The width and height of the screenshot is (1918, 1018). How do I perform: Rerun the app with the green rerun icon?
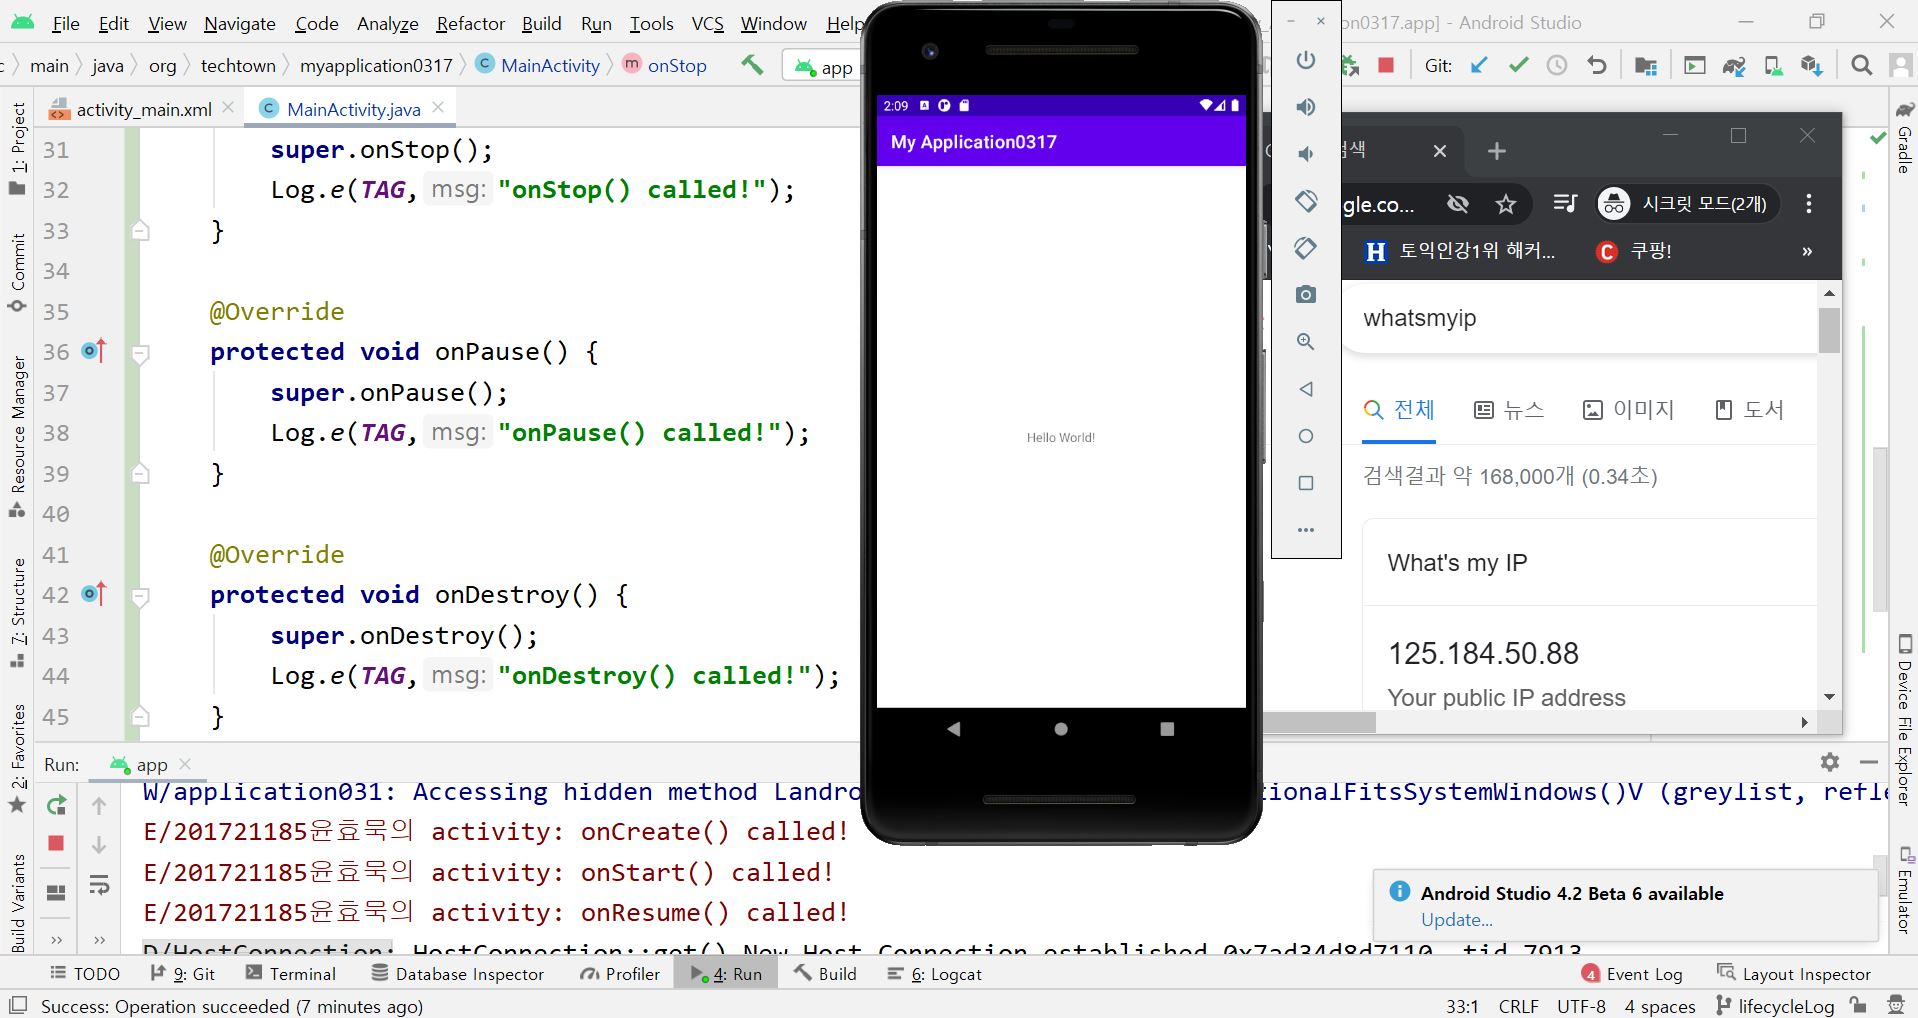coord(56,804)
